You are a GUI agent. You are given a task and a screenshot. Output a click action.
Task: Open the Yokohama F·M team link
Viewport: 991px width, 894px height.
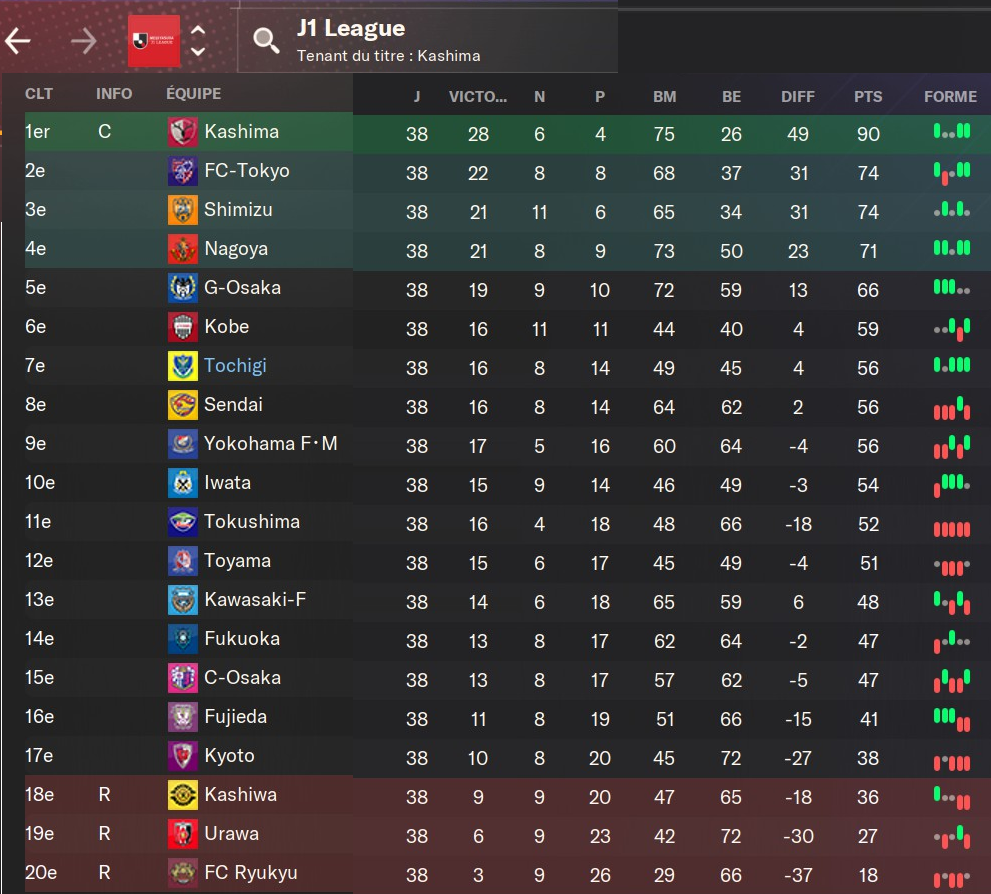(270, 444)
